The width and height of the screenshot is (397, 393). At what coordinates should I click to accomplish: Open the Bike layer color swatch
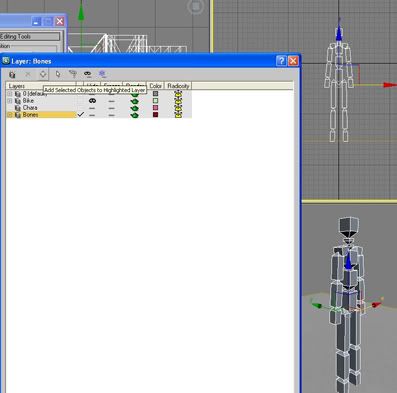tap(155, 101)
